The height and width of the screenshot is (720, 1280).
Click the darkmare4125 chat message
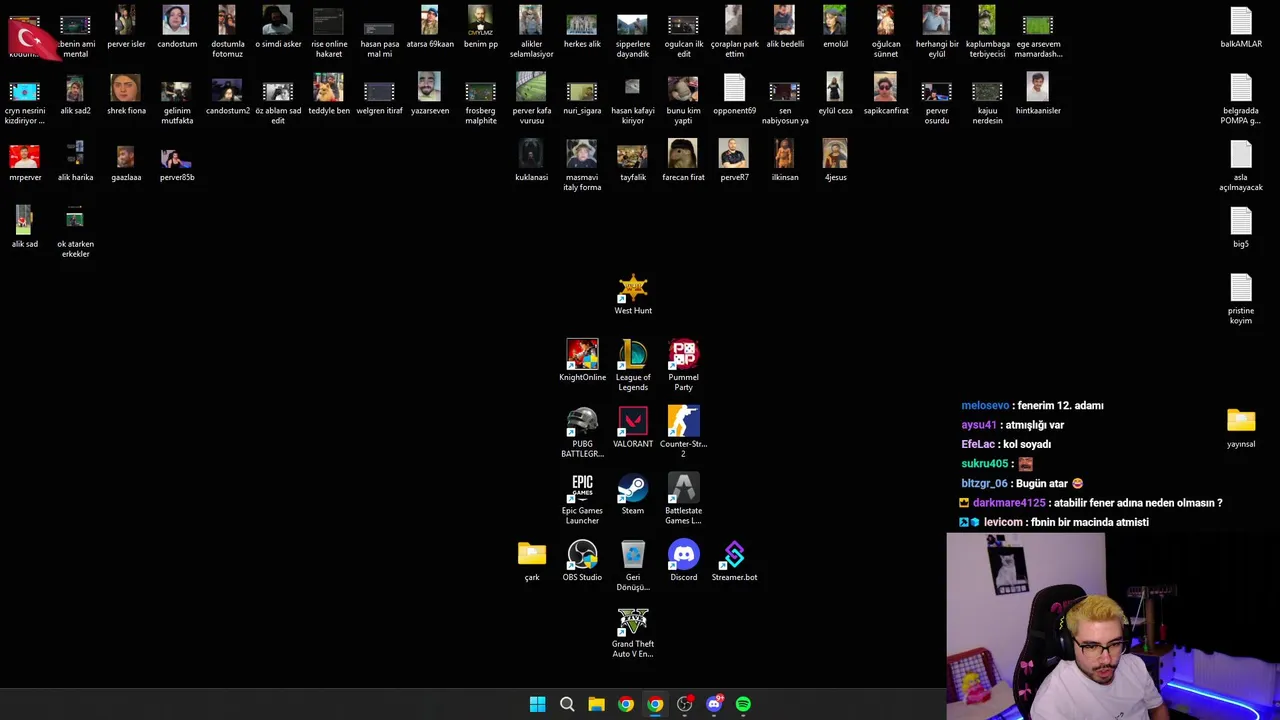coord(1091,503)
